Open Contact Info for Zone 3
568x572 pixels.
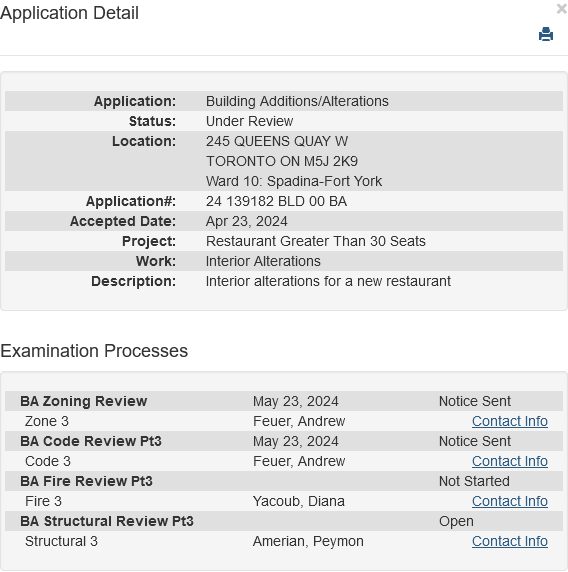[510, 421]
